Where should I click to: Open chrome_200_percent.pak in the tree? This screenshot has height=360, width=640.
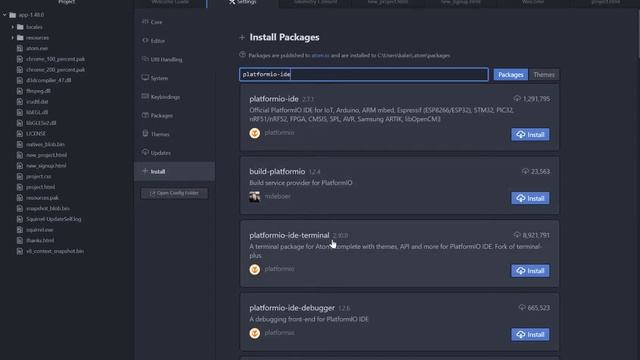(55, 70)
